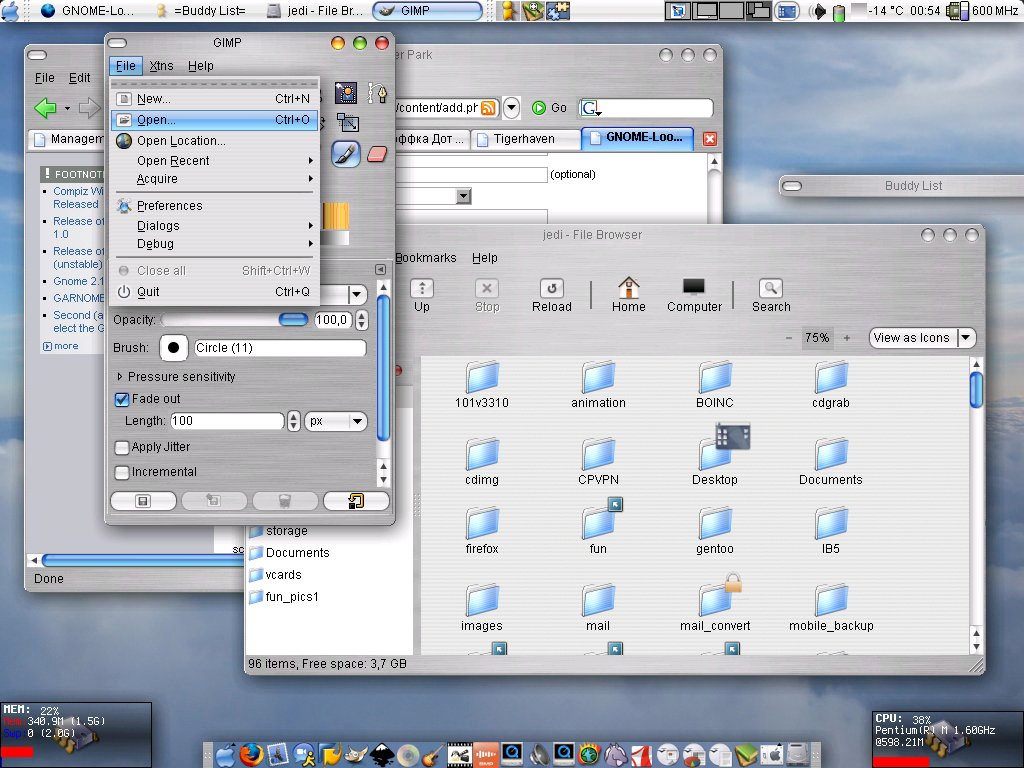Reset GIMP tool options to defaults
The height and width of the screenshot is (768, 1024).
[356, 501]
